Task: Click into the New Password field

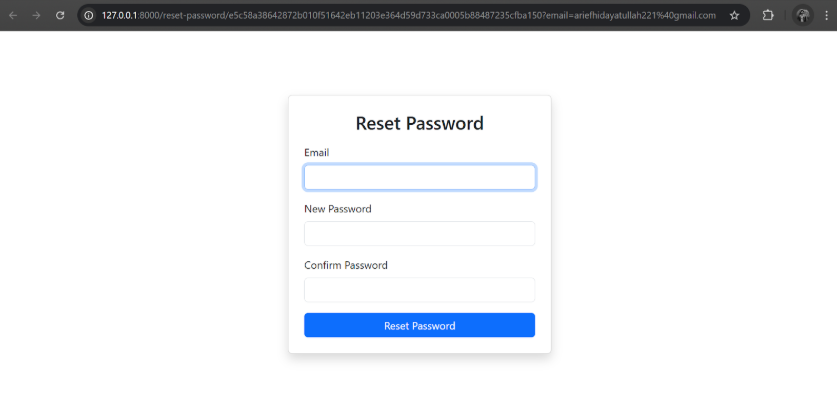Action: pos(419,234)
